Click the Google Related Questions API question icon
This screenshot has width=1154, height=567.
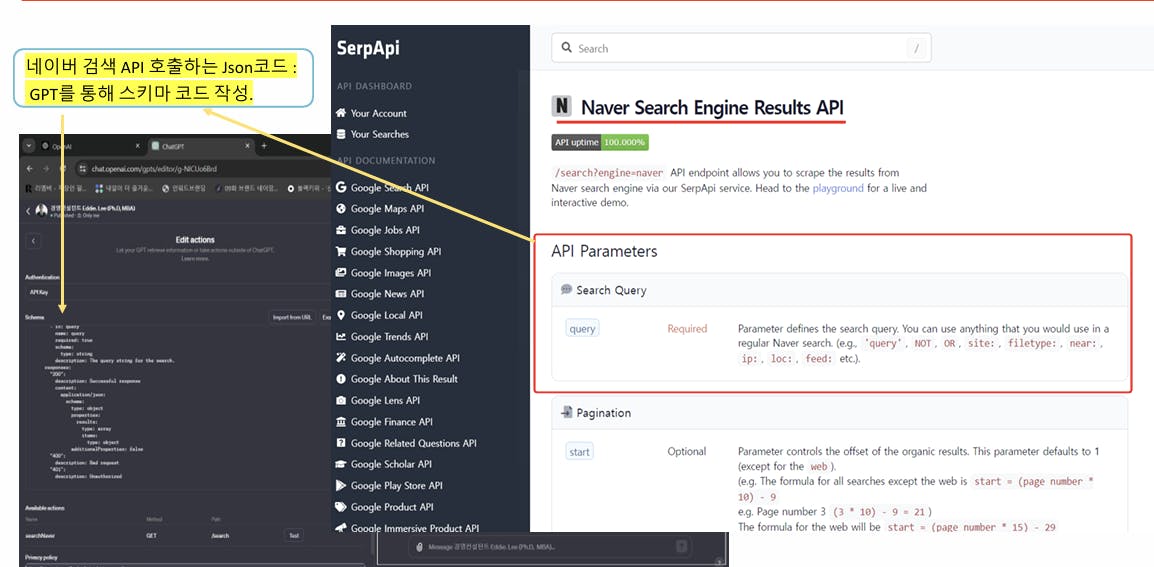point(341,443)
